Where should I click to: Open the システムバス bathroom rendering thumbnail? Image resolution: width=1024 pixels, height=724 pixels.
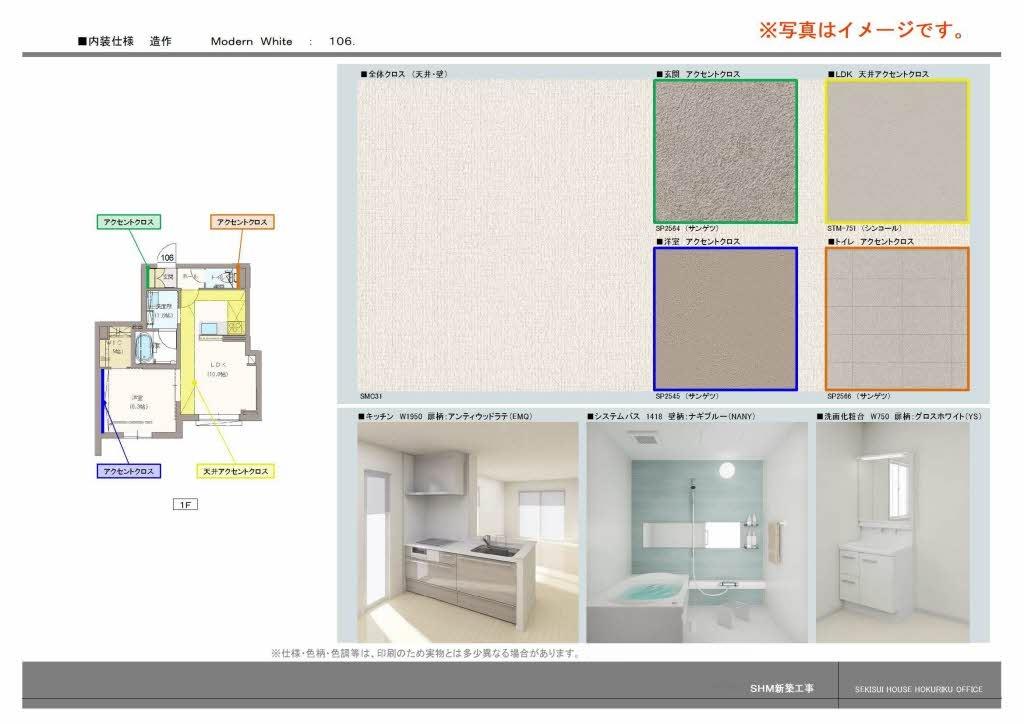[697, 532]
